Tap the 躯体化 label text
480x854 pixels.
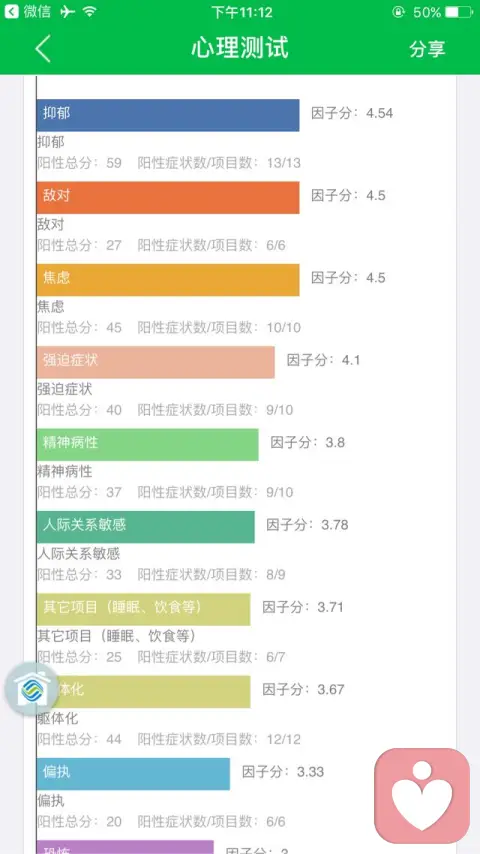58,719
